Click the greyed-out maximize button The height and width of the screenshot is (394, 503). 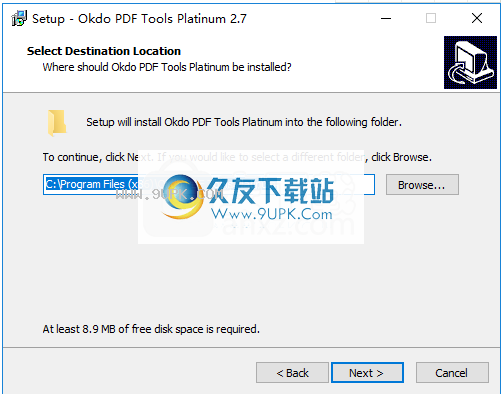[x=431, y=18]
